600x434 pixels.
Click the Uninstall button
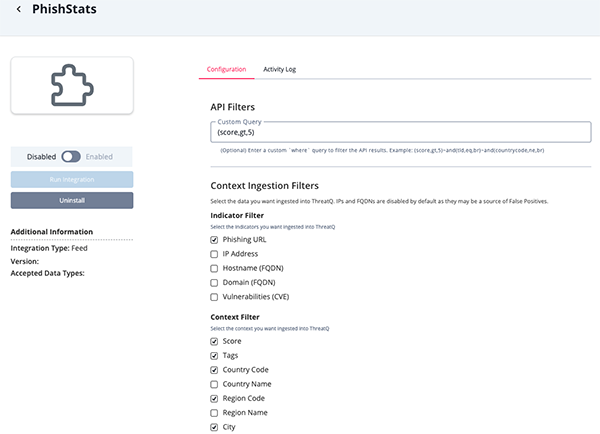[72, 200]
